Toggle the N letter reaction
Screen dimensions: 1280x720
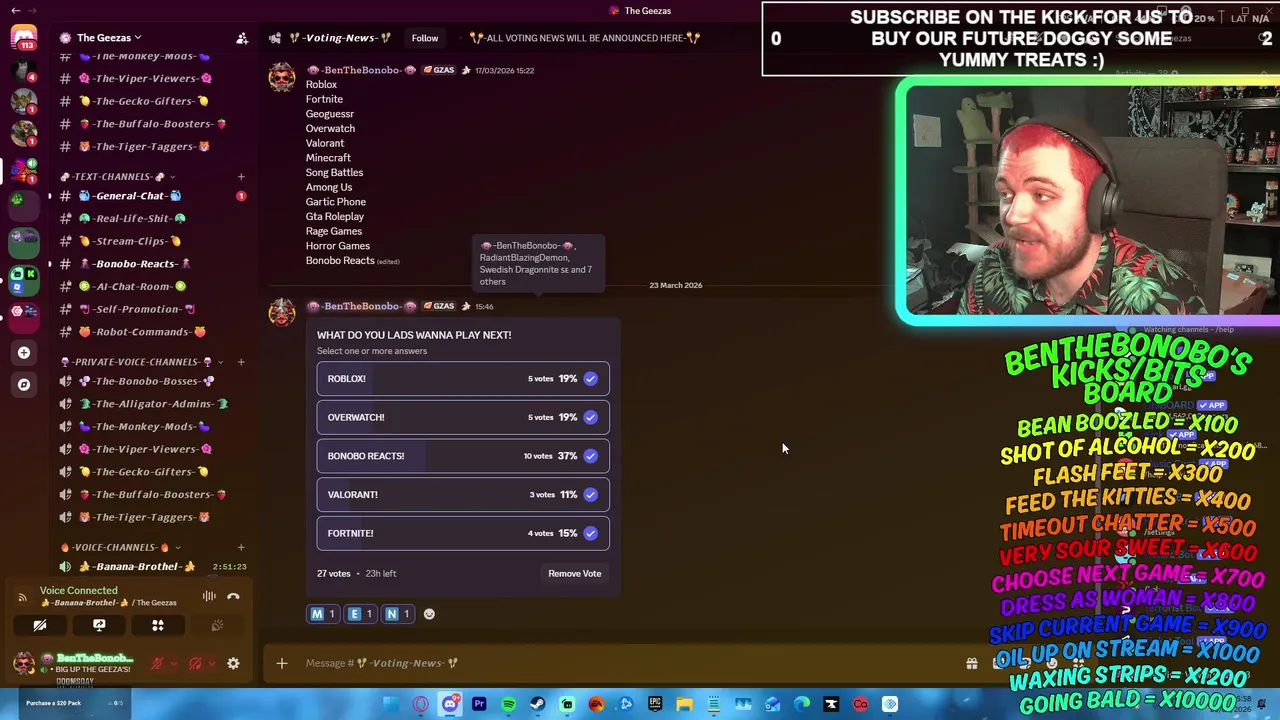[x=397, y=614]
